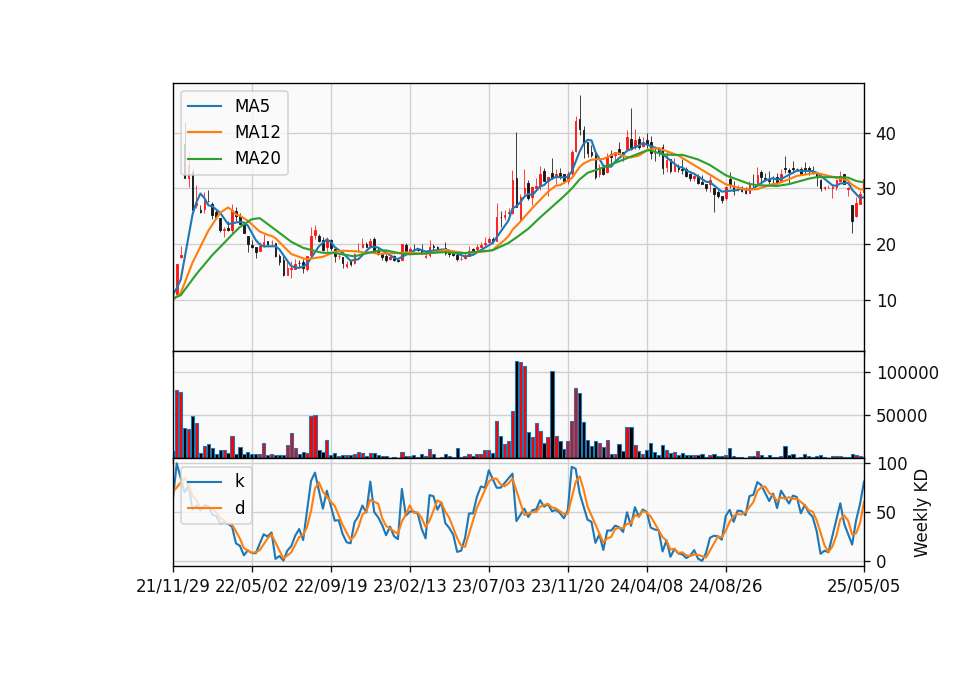Click the MA20 legend label

click(257, 158)
